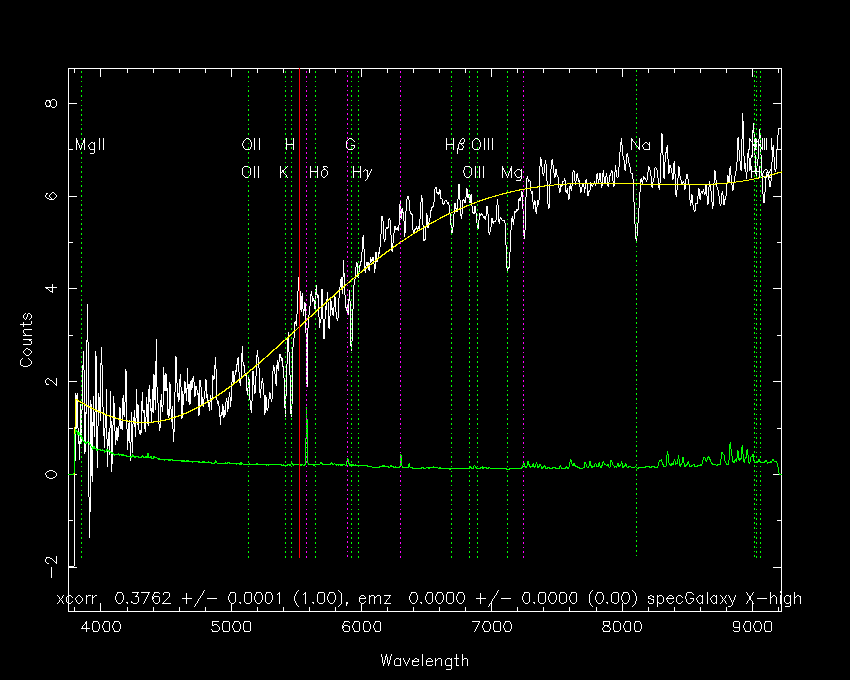
Task: Select the 7000 wavelength tick label
Action: [x=492, y=627]
